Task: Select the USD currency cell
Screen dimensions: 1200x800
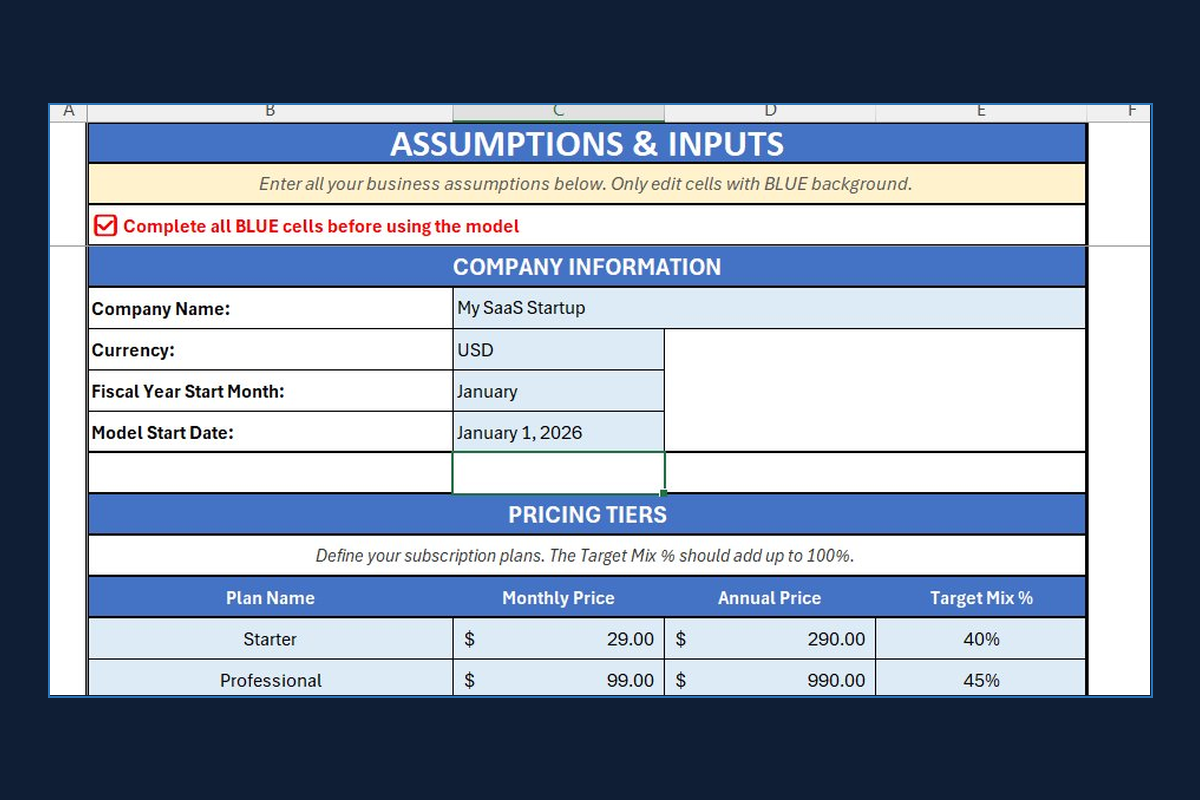Action: (x=558, y=350)
